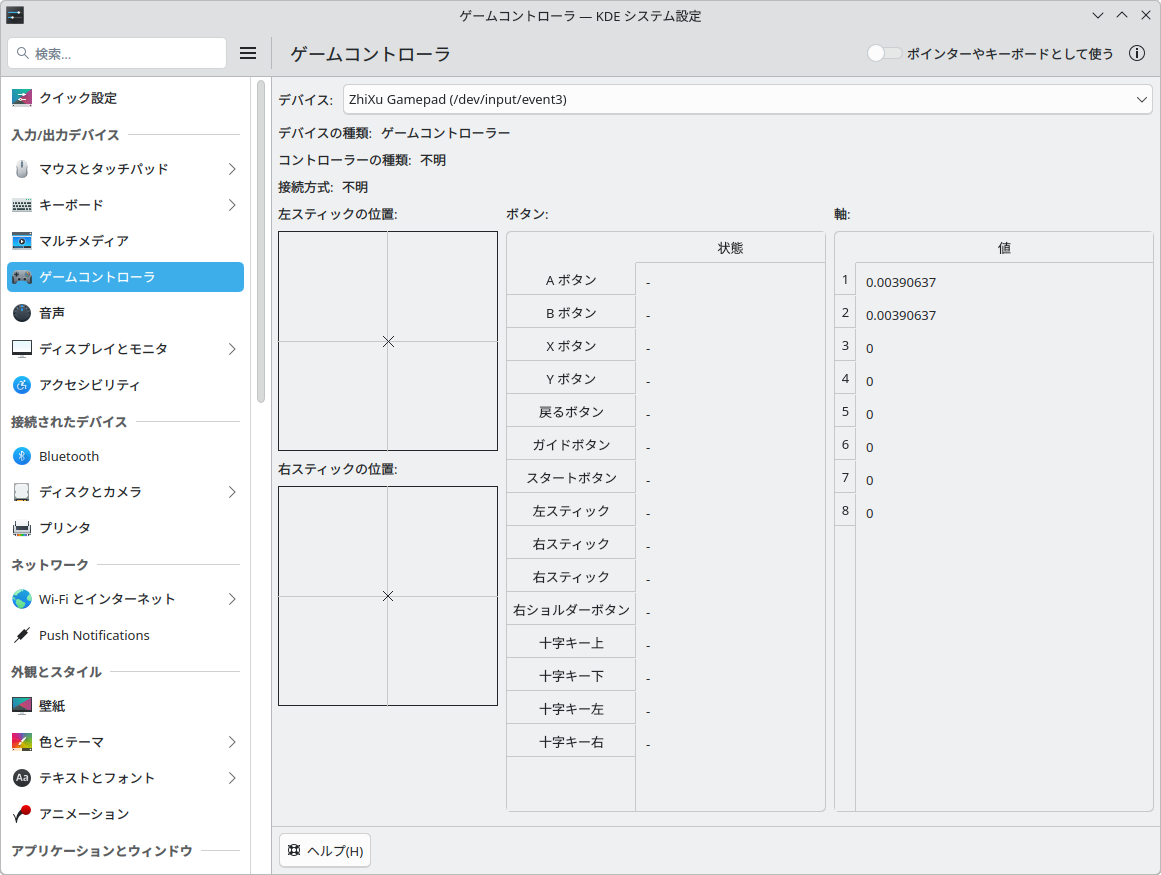Click the 左スティック row header
The width and height of the screenshot is (1161, 875).
click(x=571, y=511)
